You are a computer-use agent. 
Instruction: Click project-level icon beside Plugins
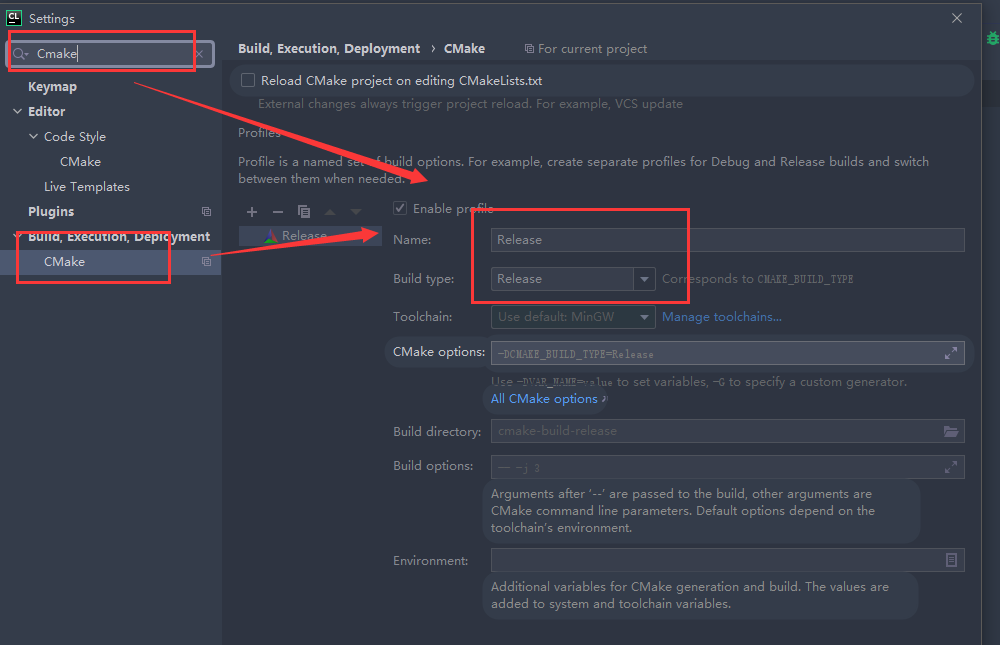206,212
